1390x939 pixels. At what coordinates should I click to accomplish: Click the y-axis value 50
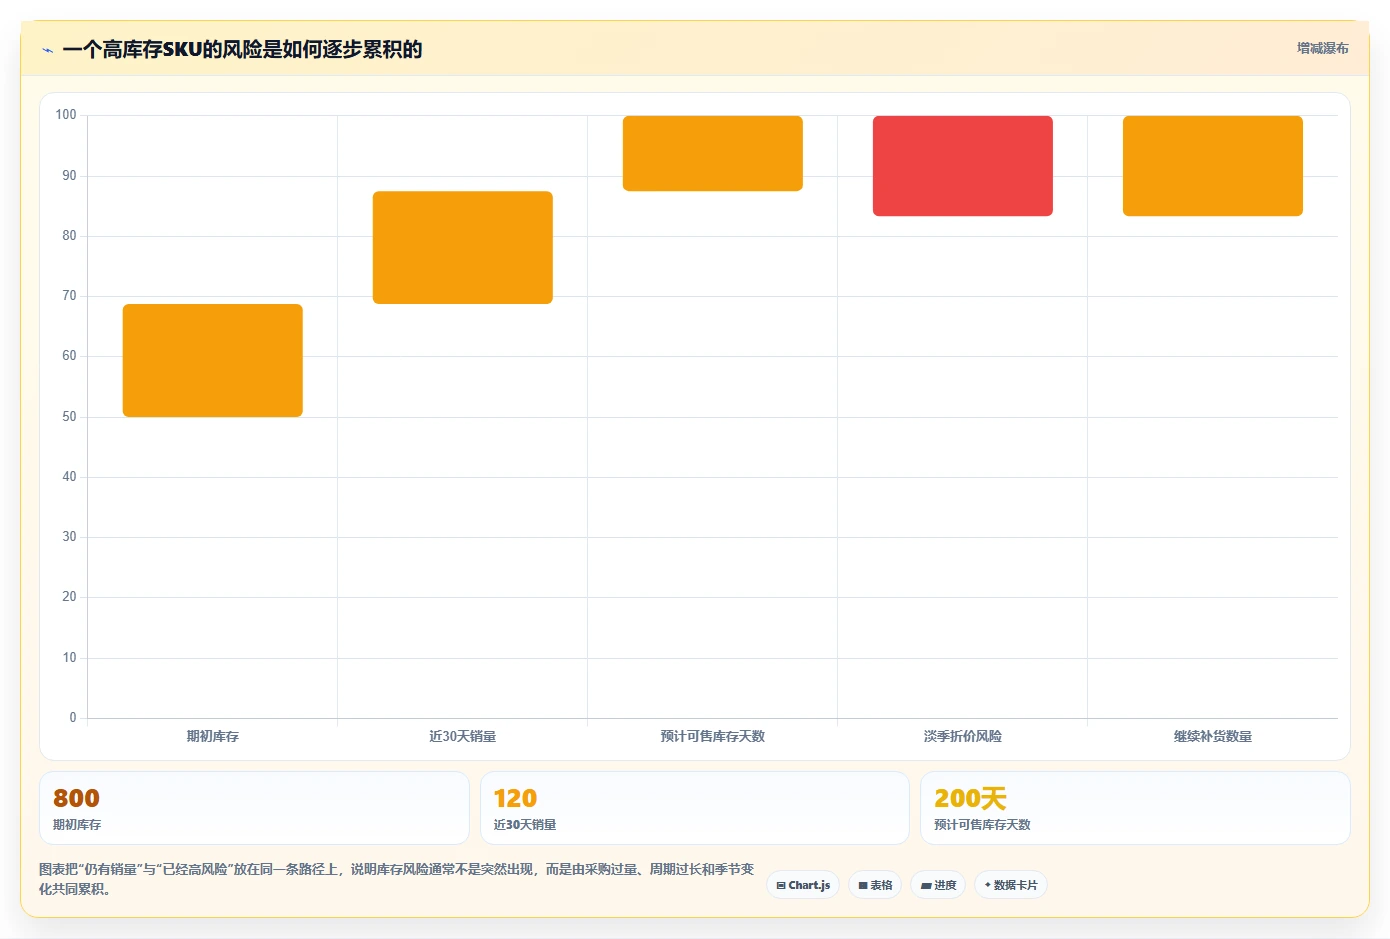(x=69, y=416)
